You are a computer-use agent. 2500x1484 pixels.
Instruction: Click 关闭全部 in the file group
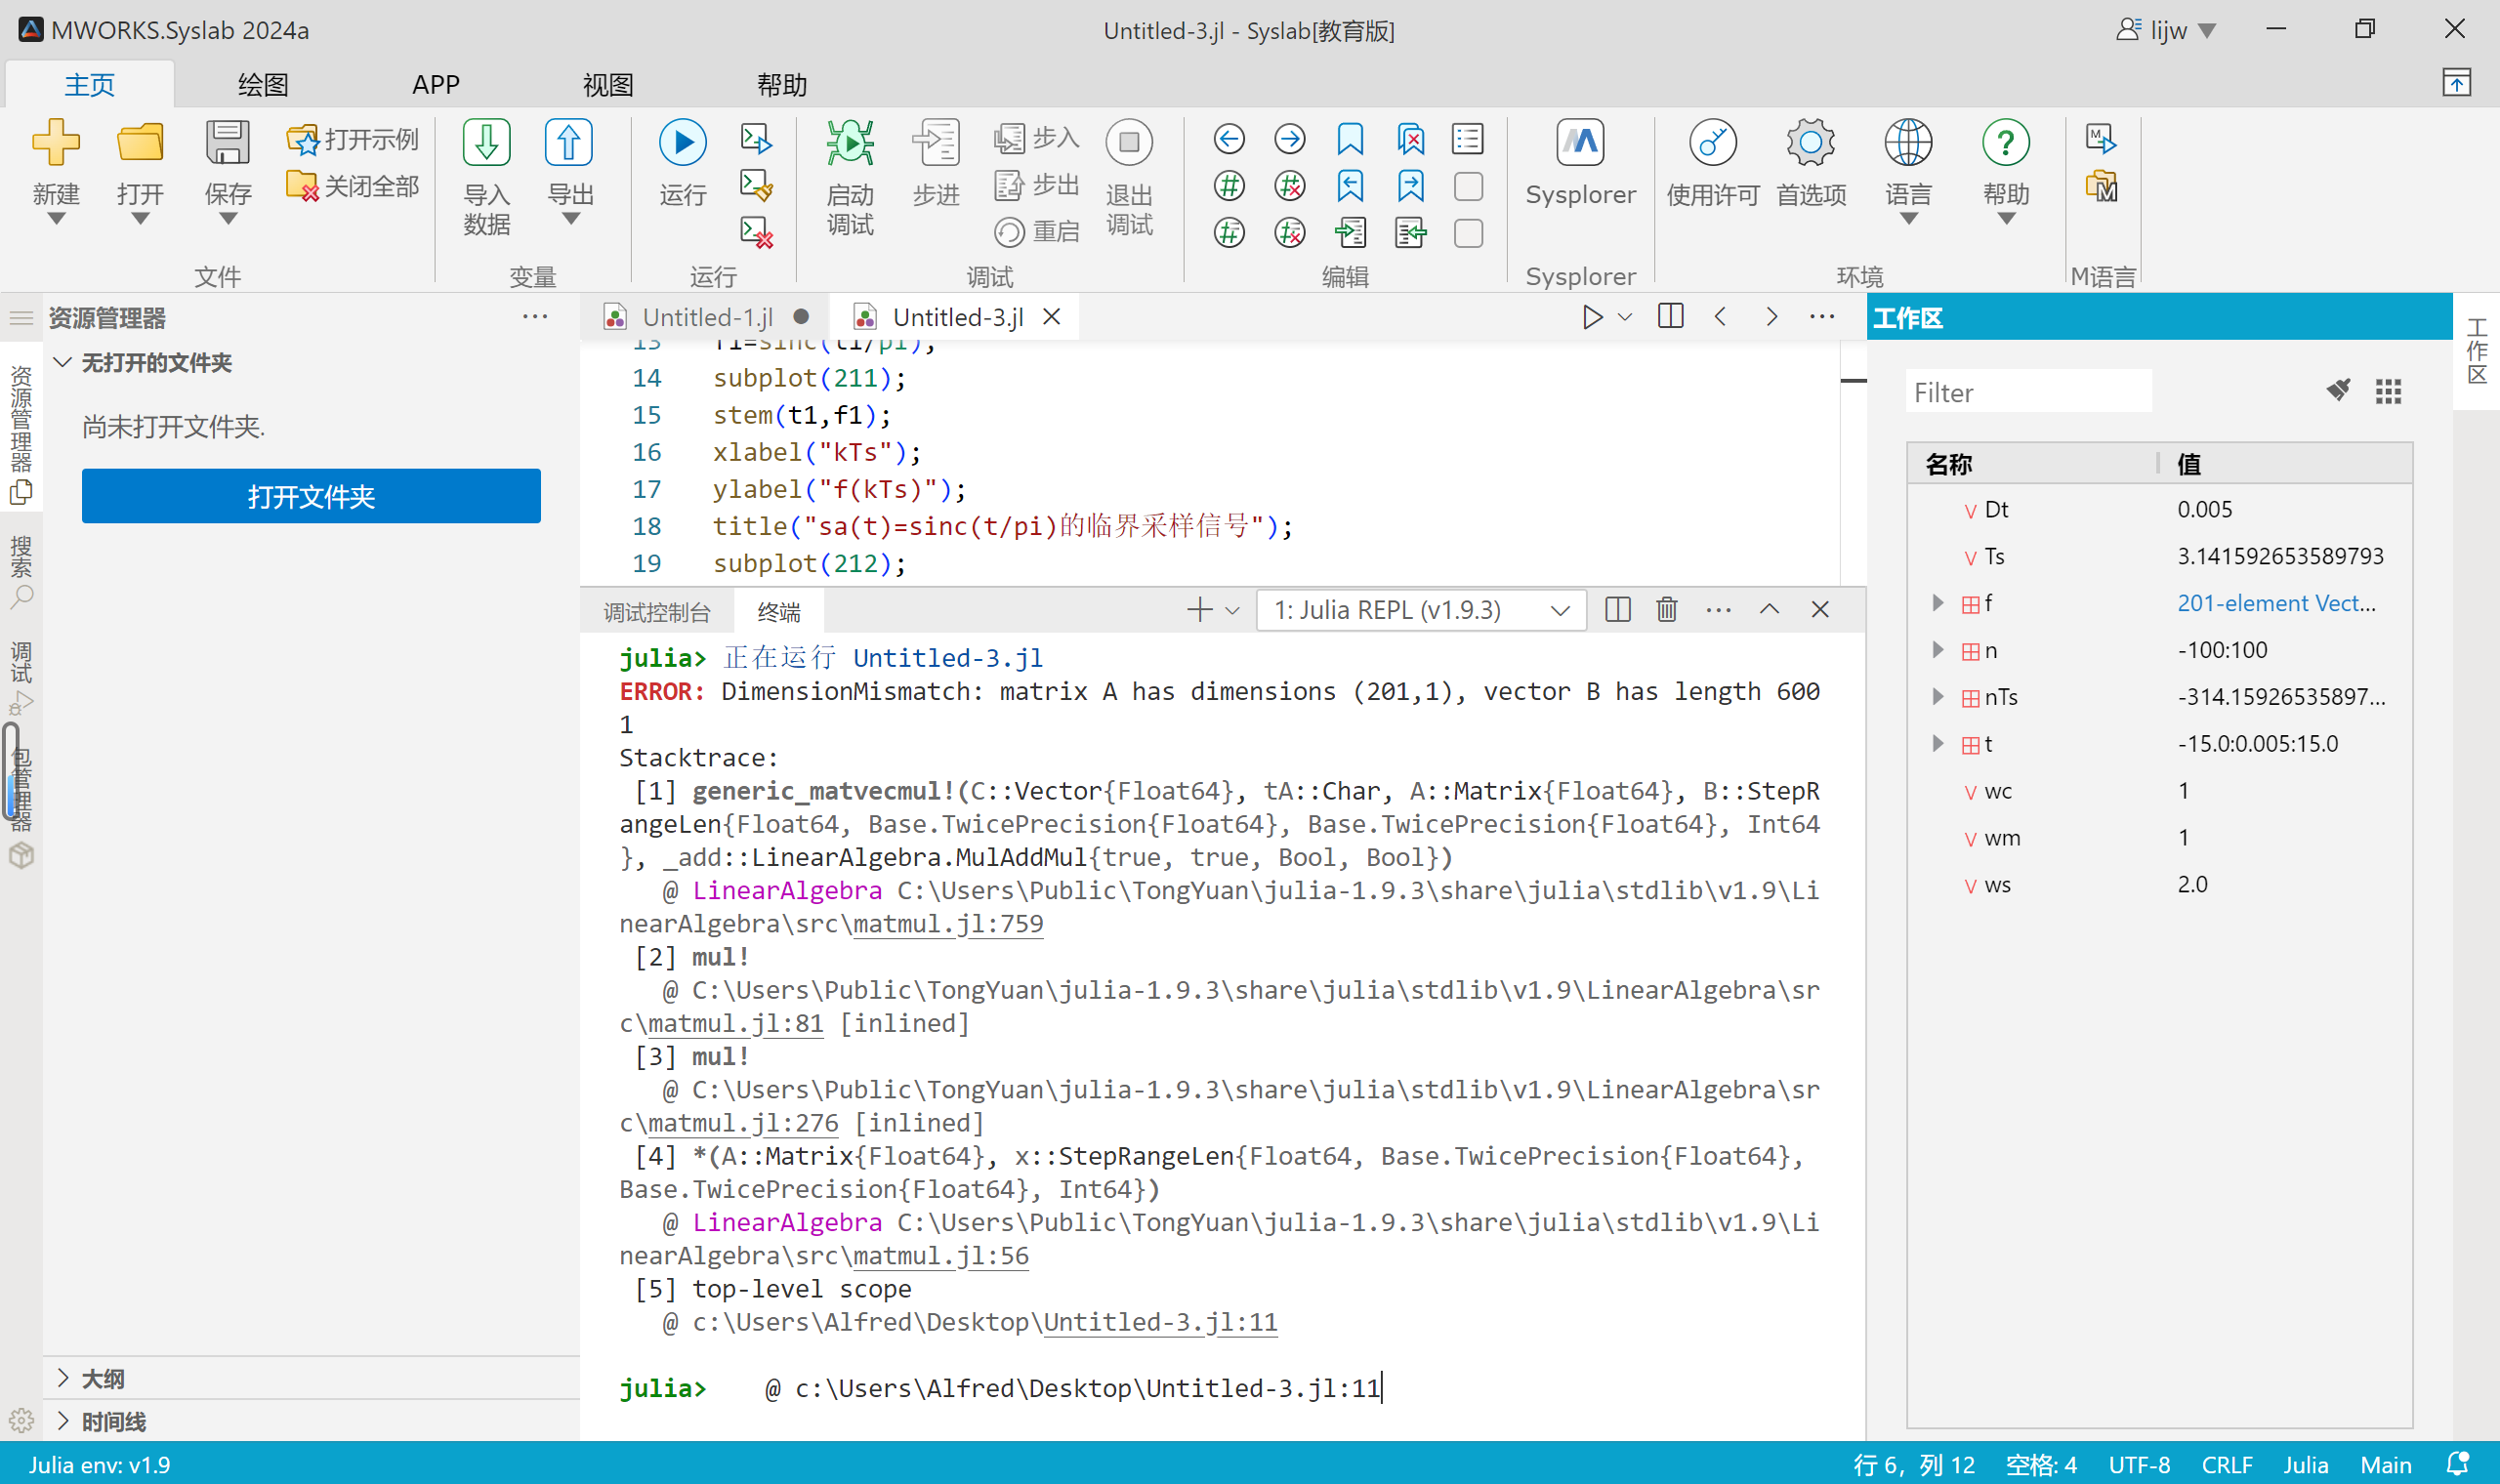click(353, 186)
